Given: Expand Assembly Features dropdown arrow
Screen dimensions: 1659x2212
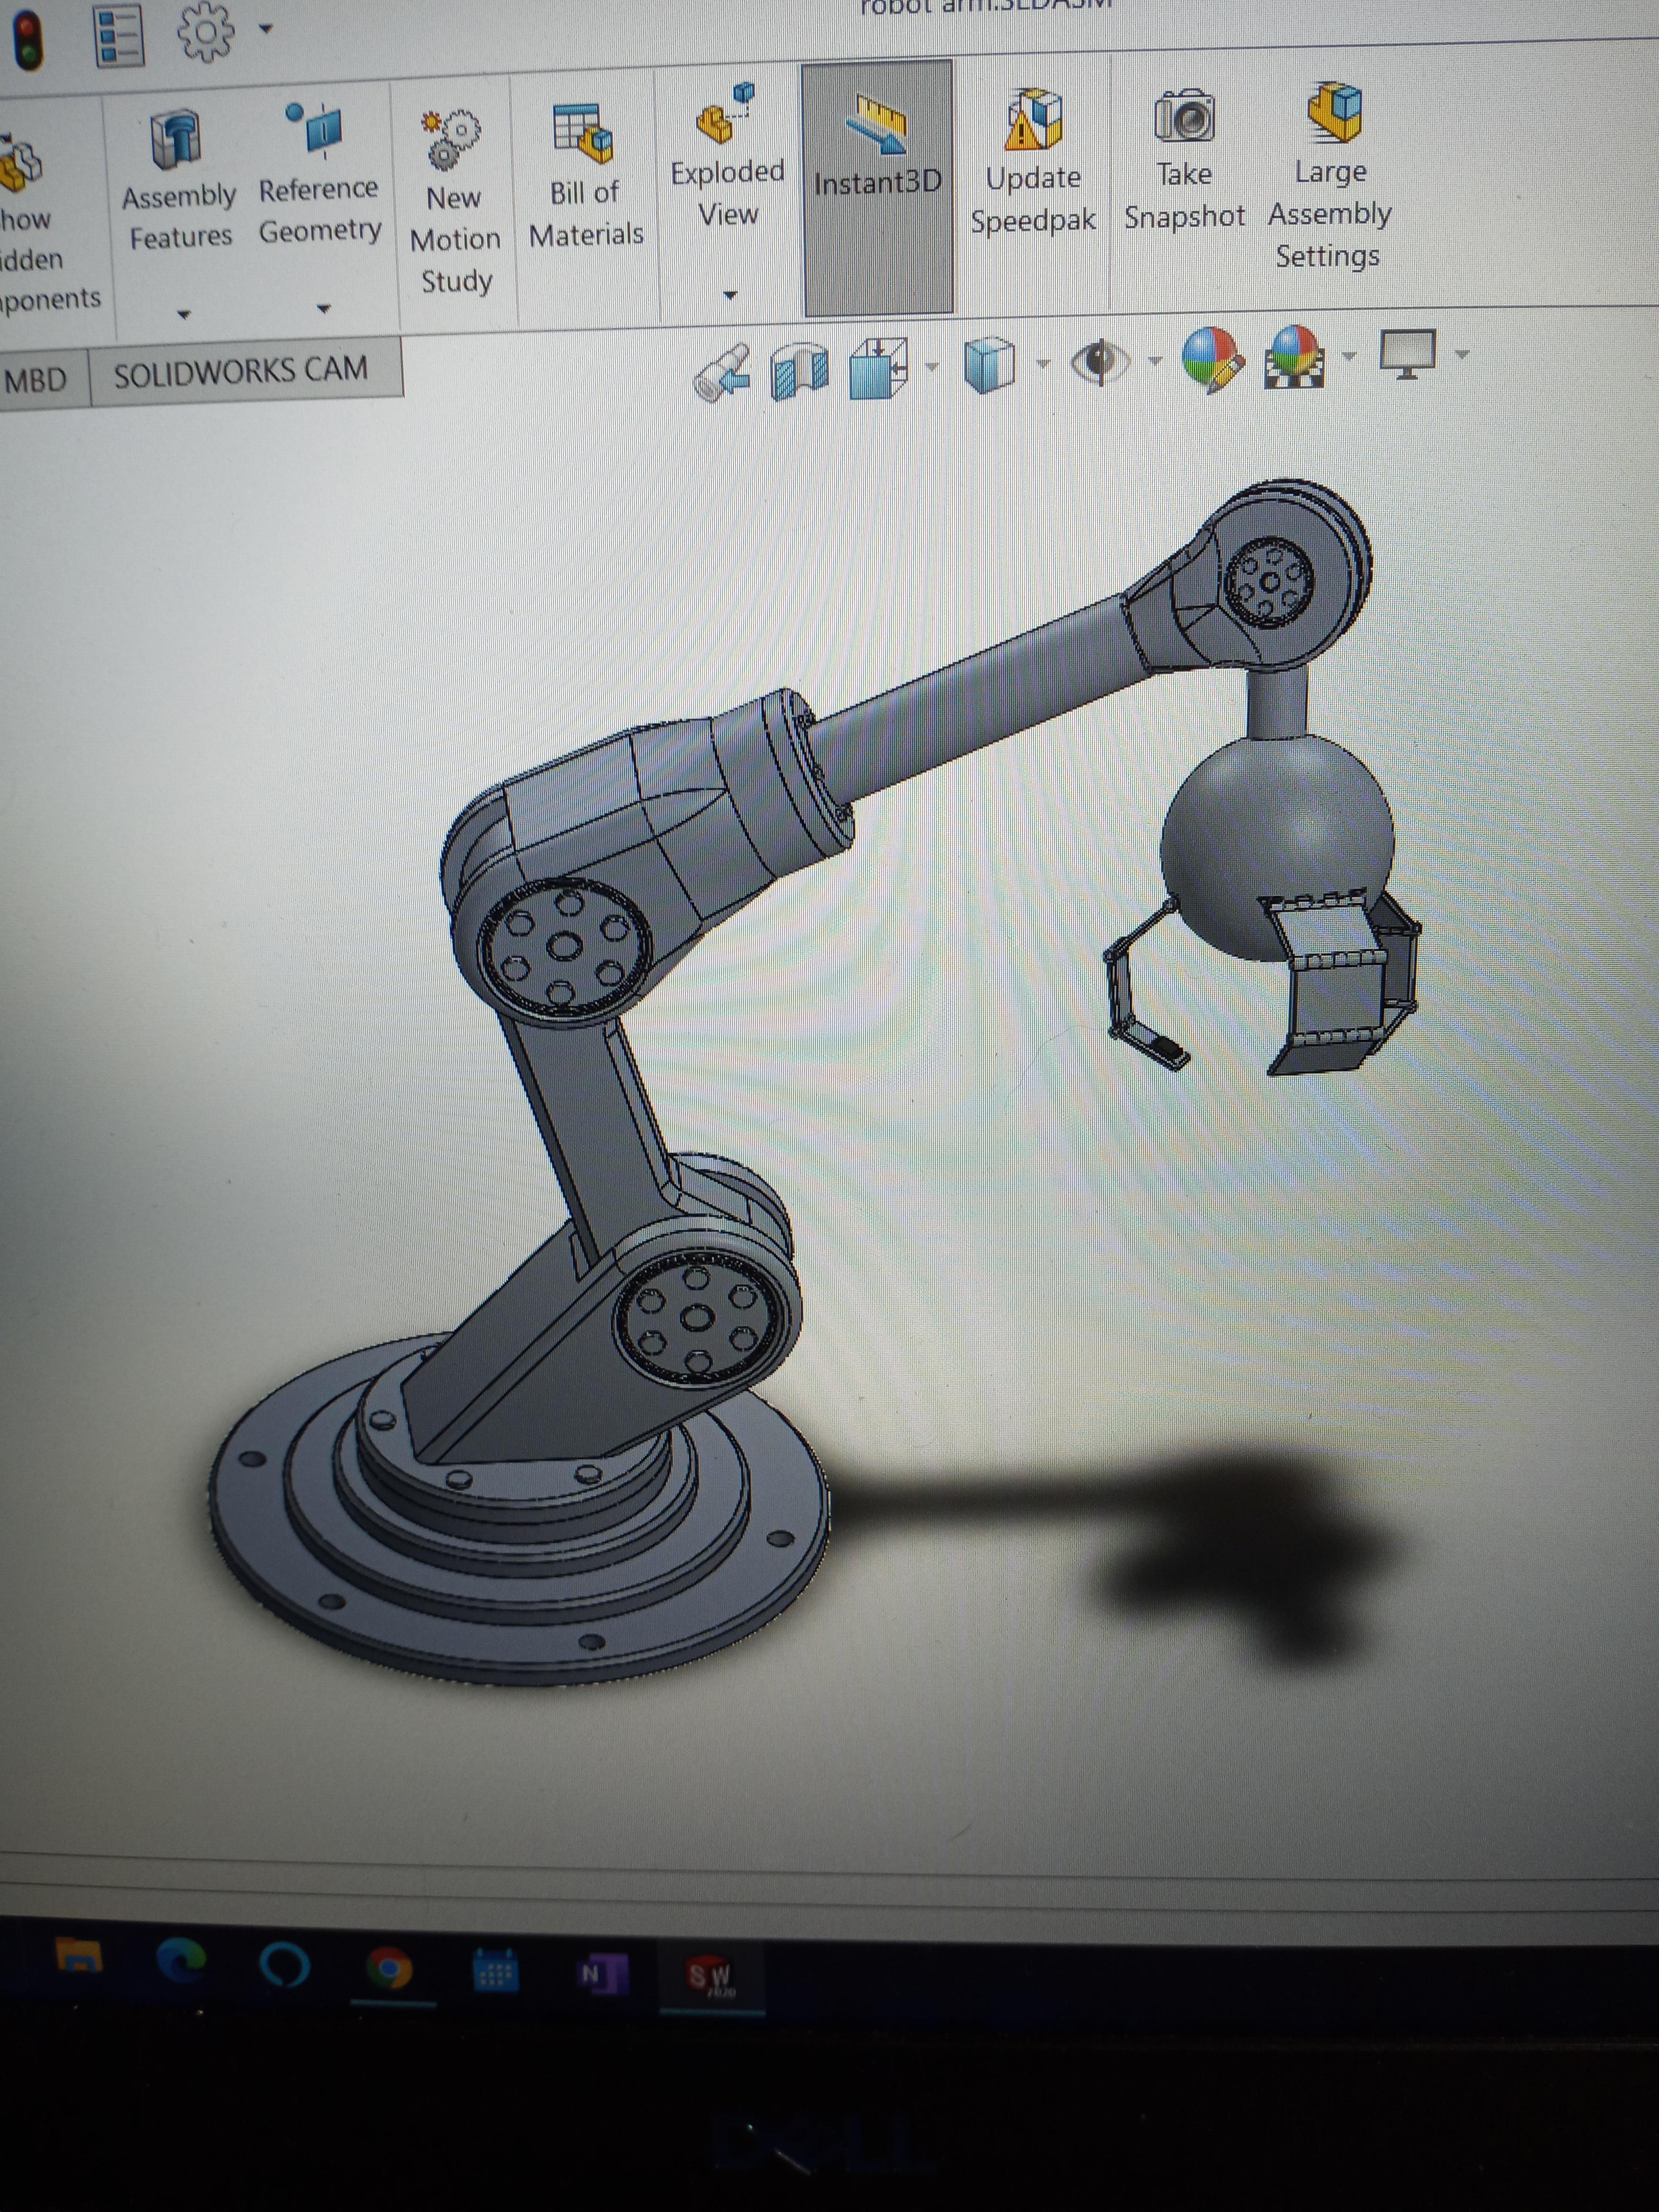Looking at the screenshot, I should [x=183, y=314].
